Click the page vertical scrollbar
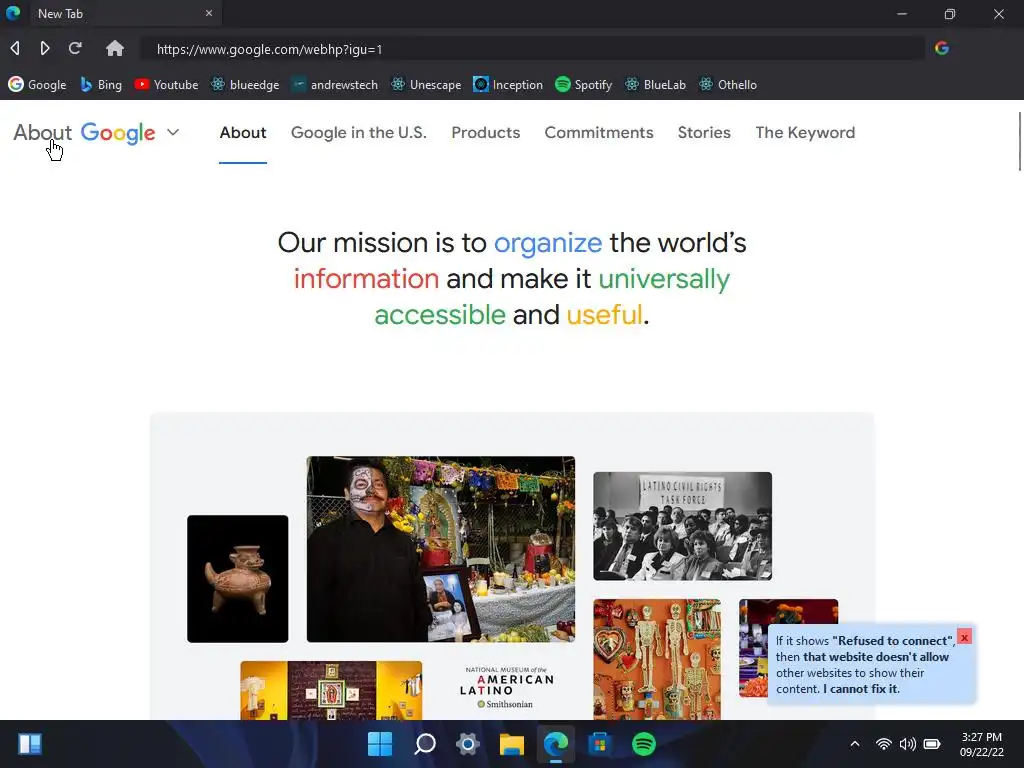The image size is (1024, 768). pos(1019,141)
